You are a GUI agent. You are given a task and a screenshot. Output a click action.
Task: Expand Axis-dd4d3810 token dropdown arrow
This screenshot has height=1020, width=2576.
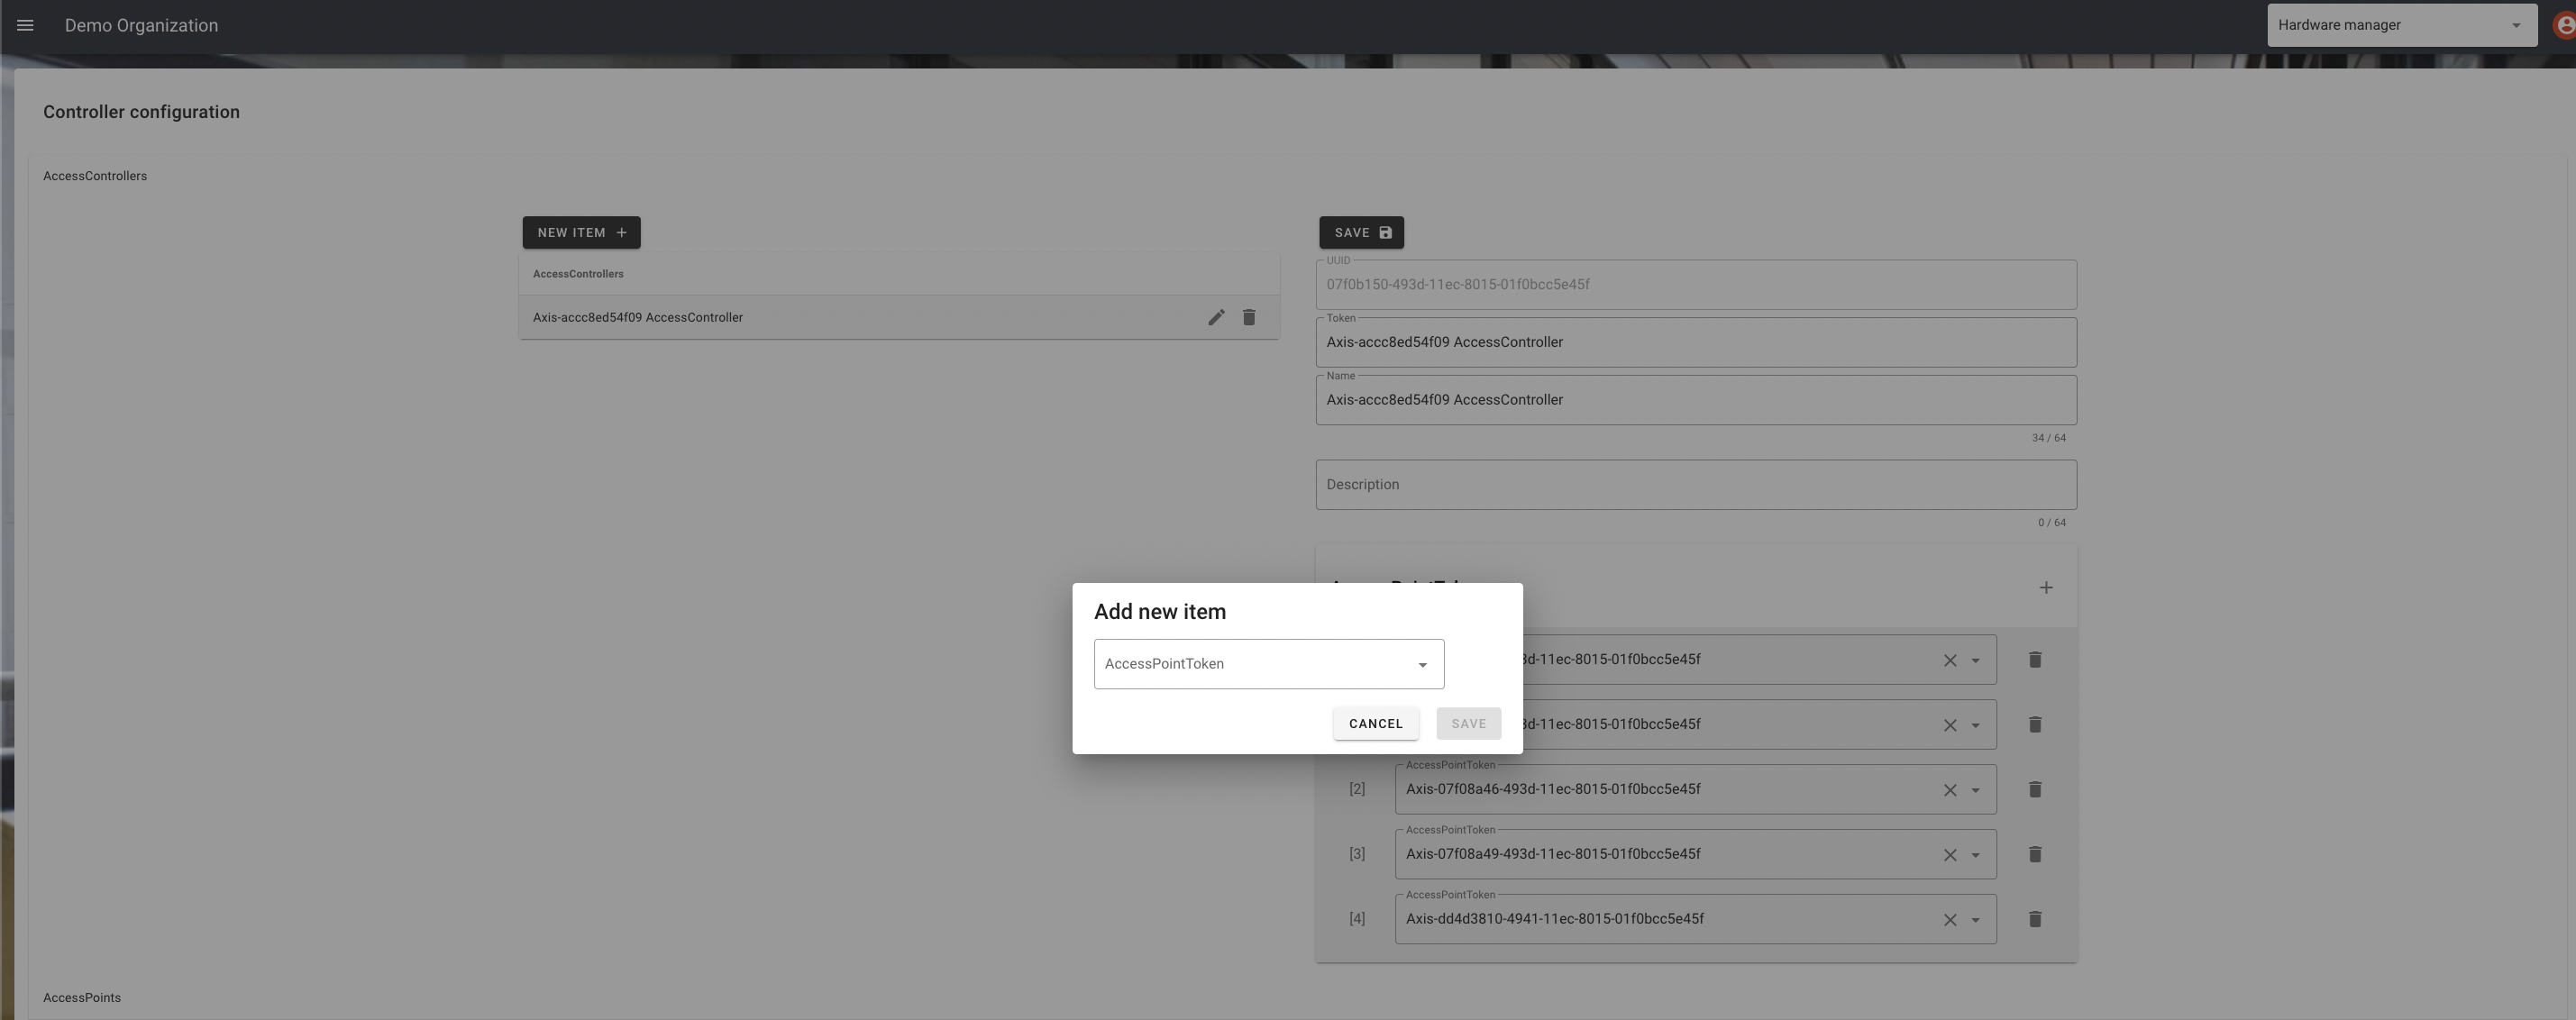tap(1975, 921)
